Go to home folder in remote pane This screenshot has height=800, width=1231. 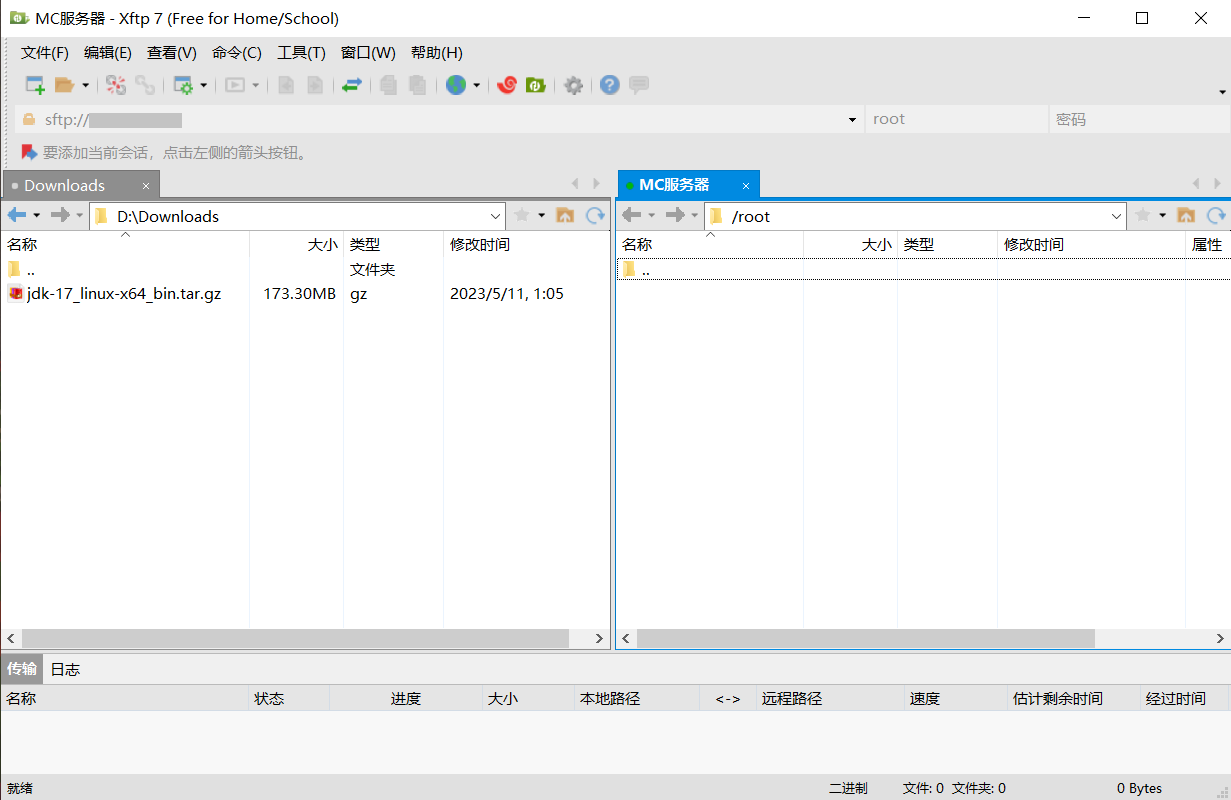(x=1186, y=215)
